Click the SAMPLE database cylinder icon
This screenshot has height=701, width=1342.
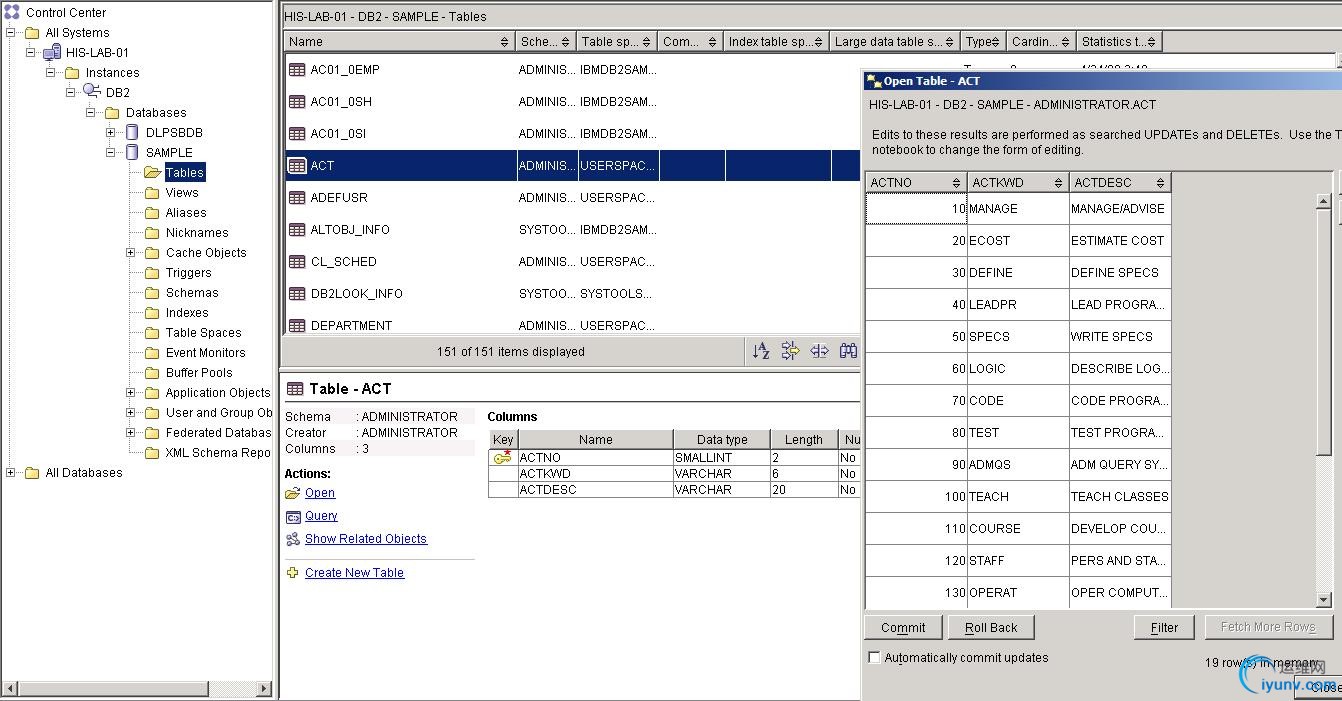coord(132,152)
